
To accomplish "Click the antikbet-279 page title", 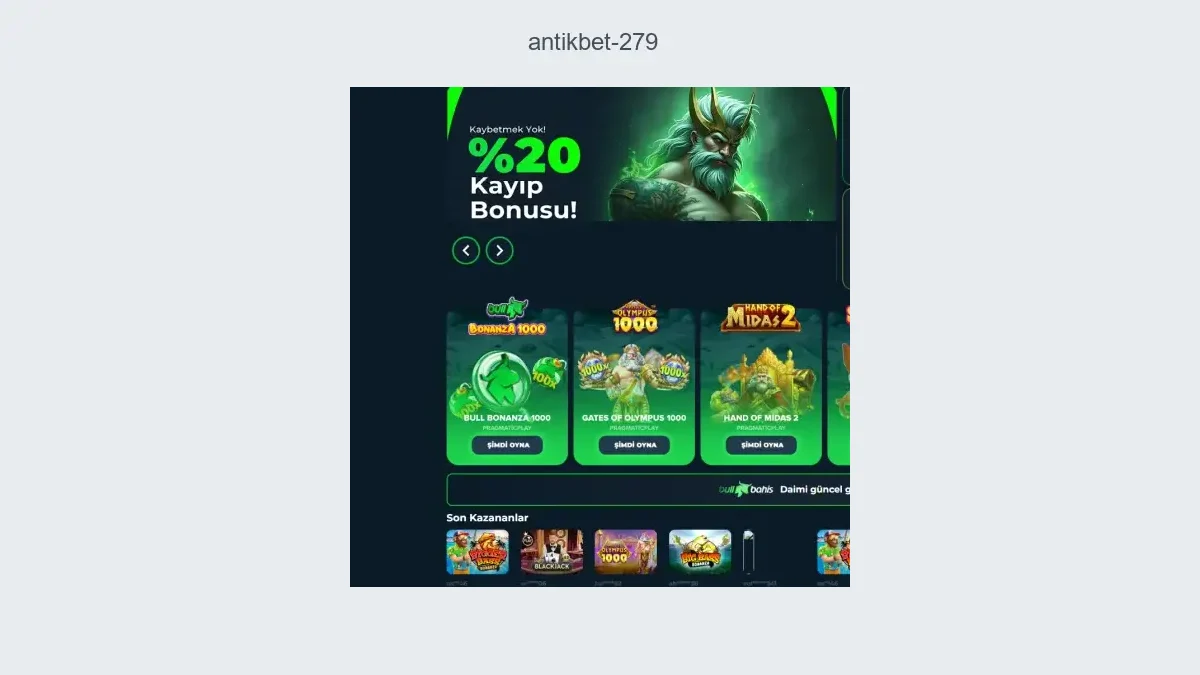I will [x=593, y=42].
